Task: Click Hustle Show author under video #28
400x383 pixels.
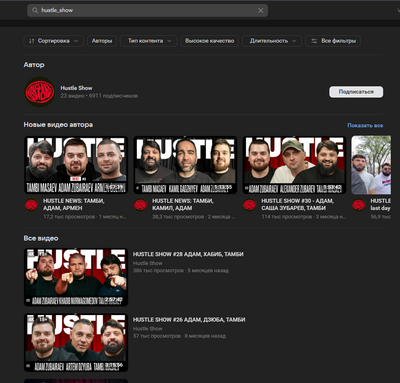Action: click(148, 263)
